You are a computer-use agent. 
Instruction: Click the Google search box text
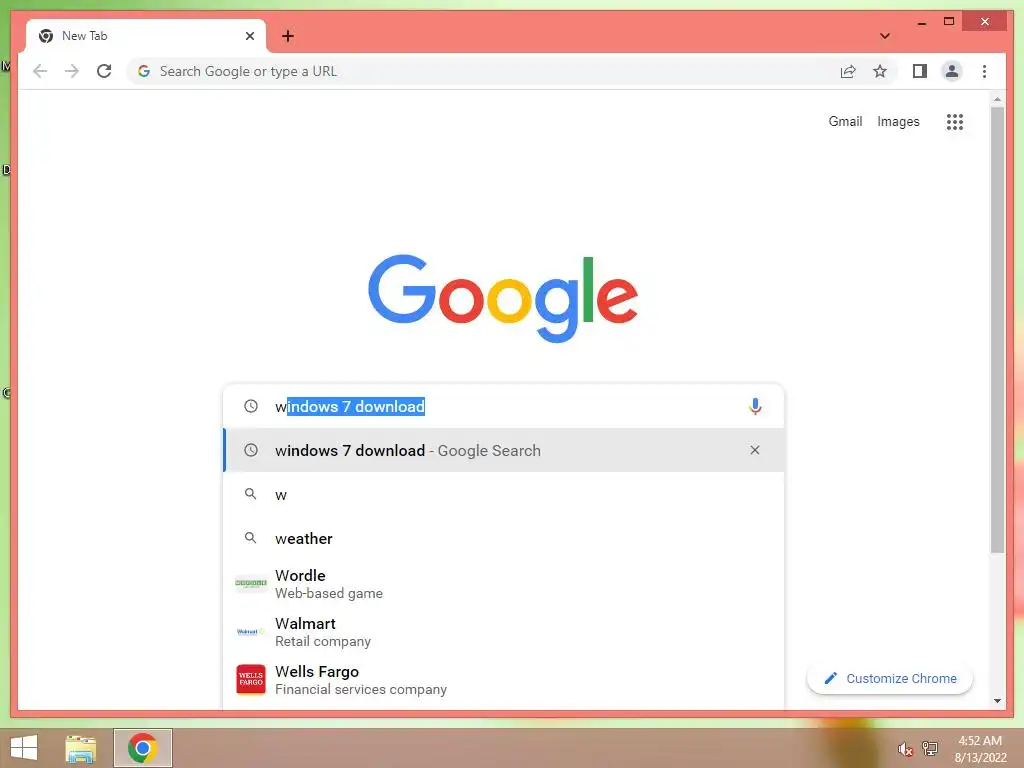pyautogui.click(x=350, y=406)
